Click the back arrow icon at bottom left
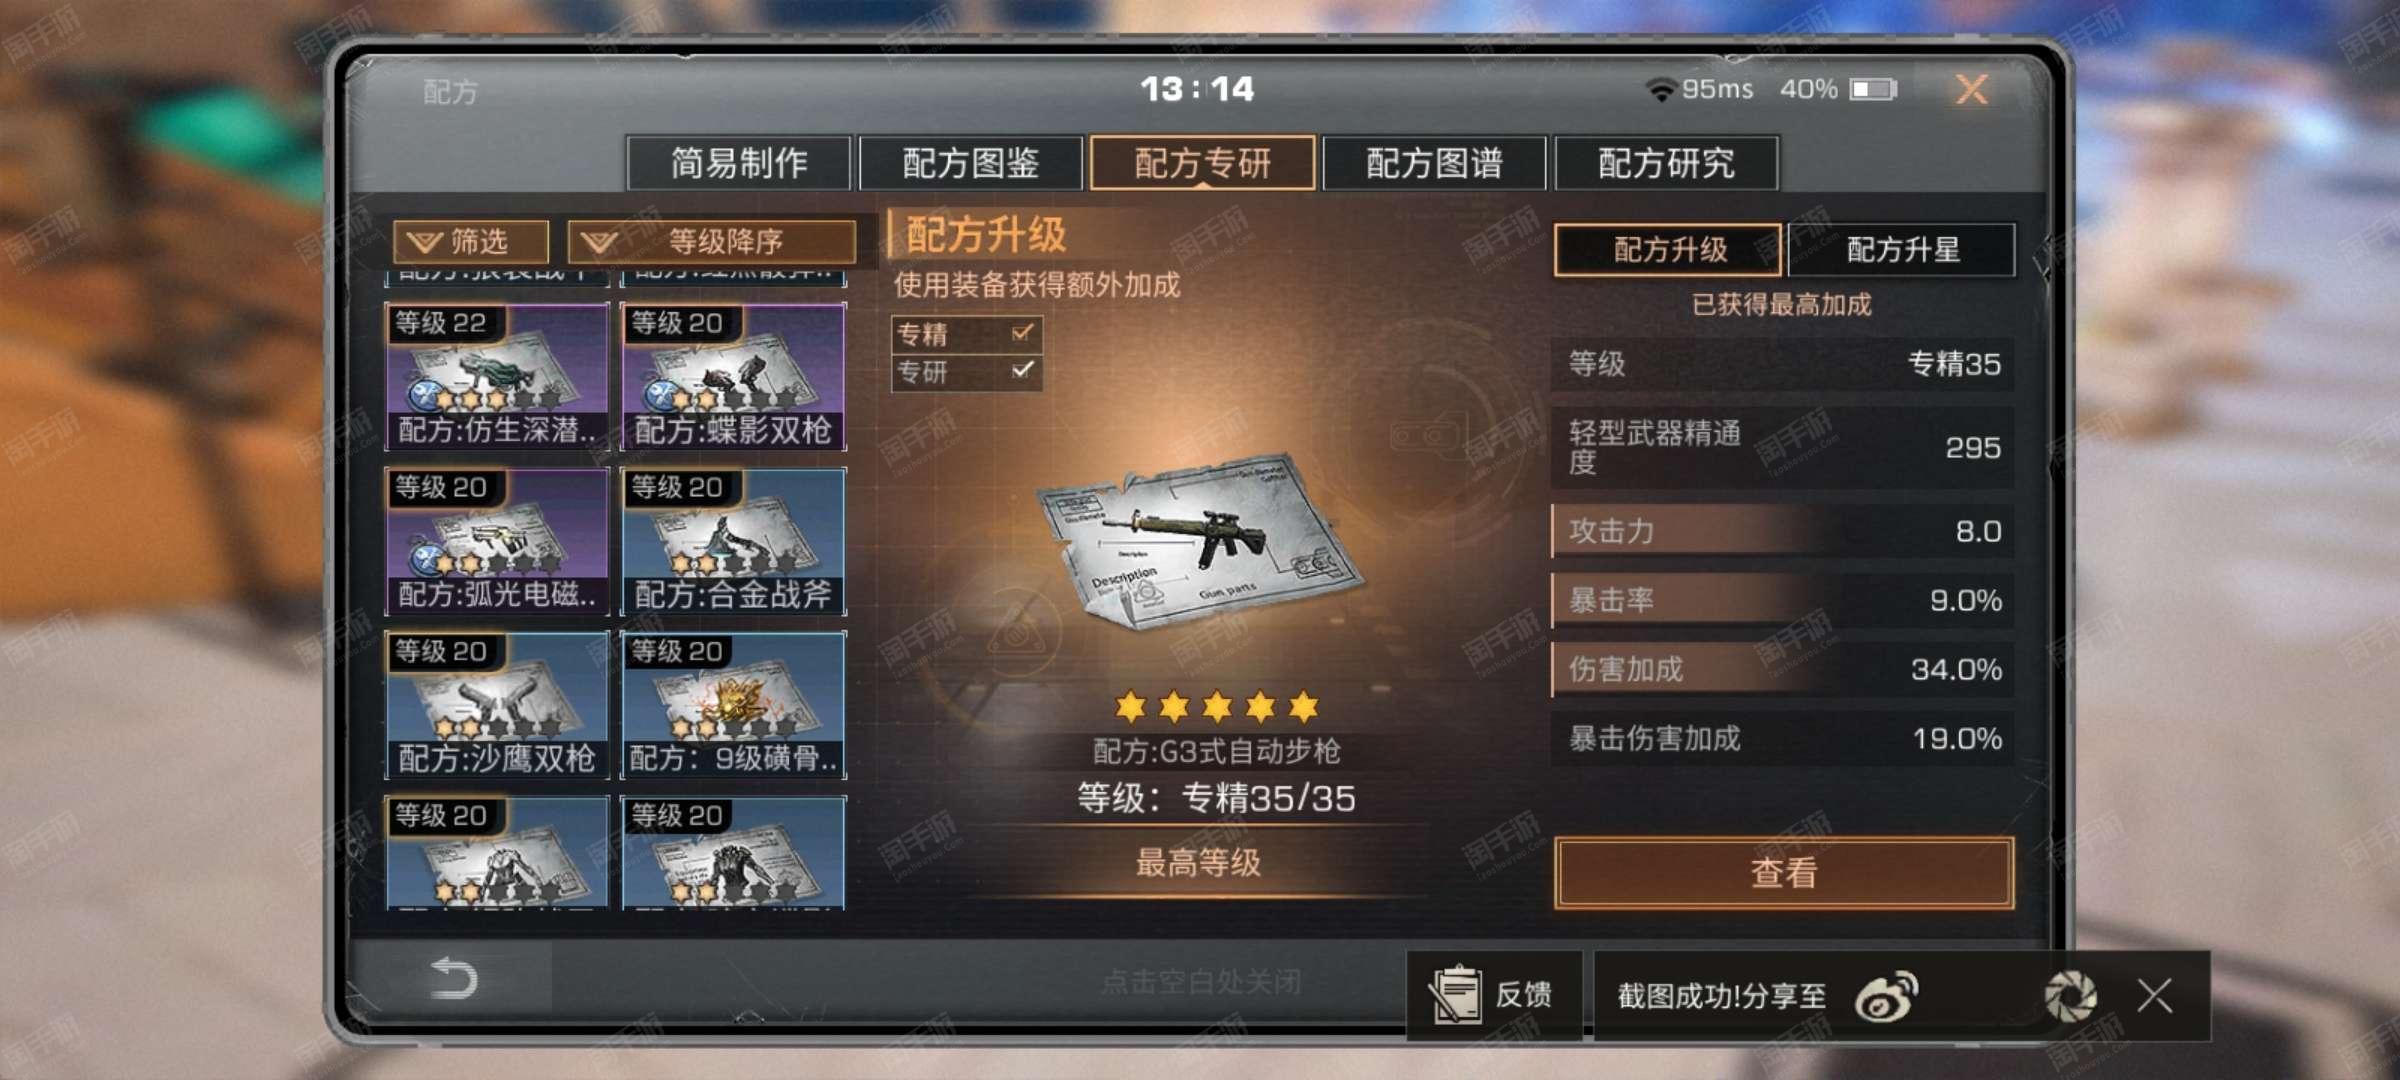The width and height of the screenshot is (2400, 1080). click(x=453, y=977)
